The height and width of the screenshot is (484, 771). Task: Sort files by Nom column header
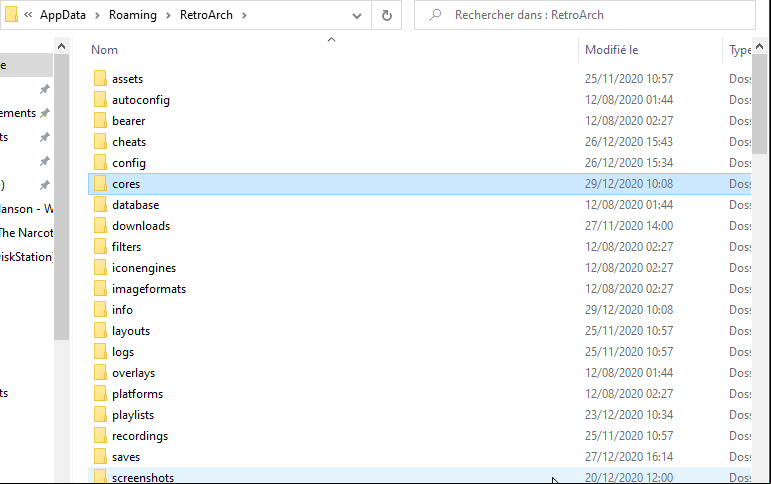[104, 50]
